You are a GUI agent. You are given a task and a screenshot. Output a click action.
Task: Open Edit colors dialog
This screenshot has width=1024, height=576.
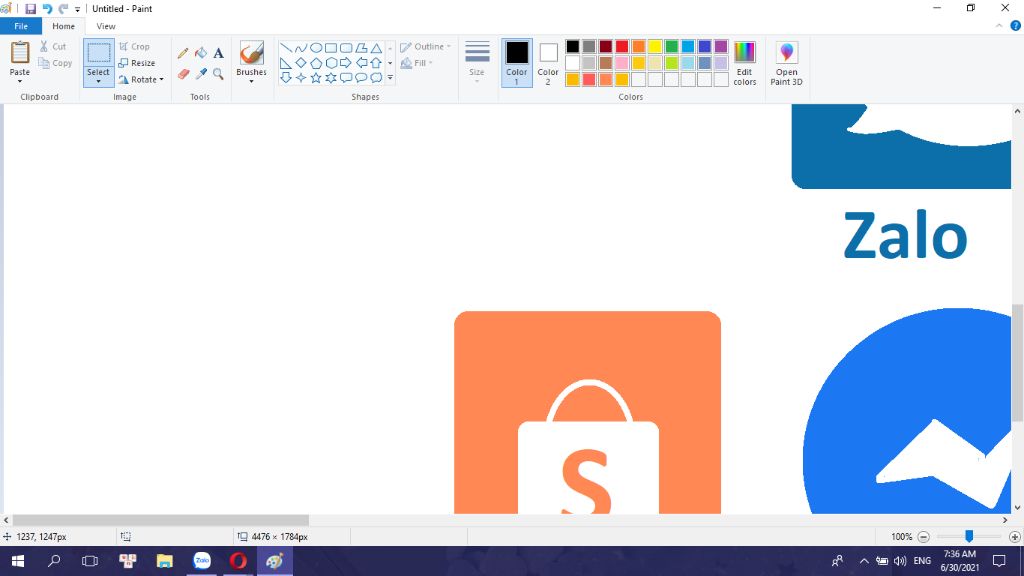coord(744,63)
